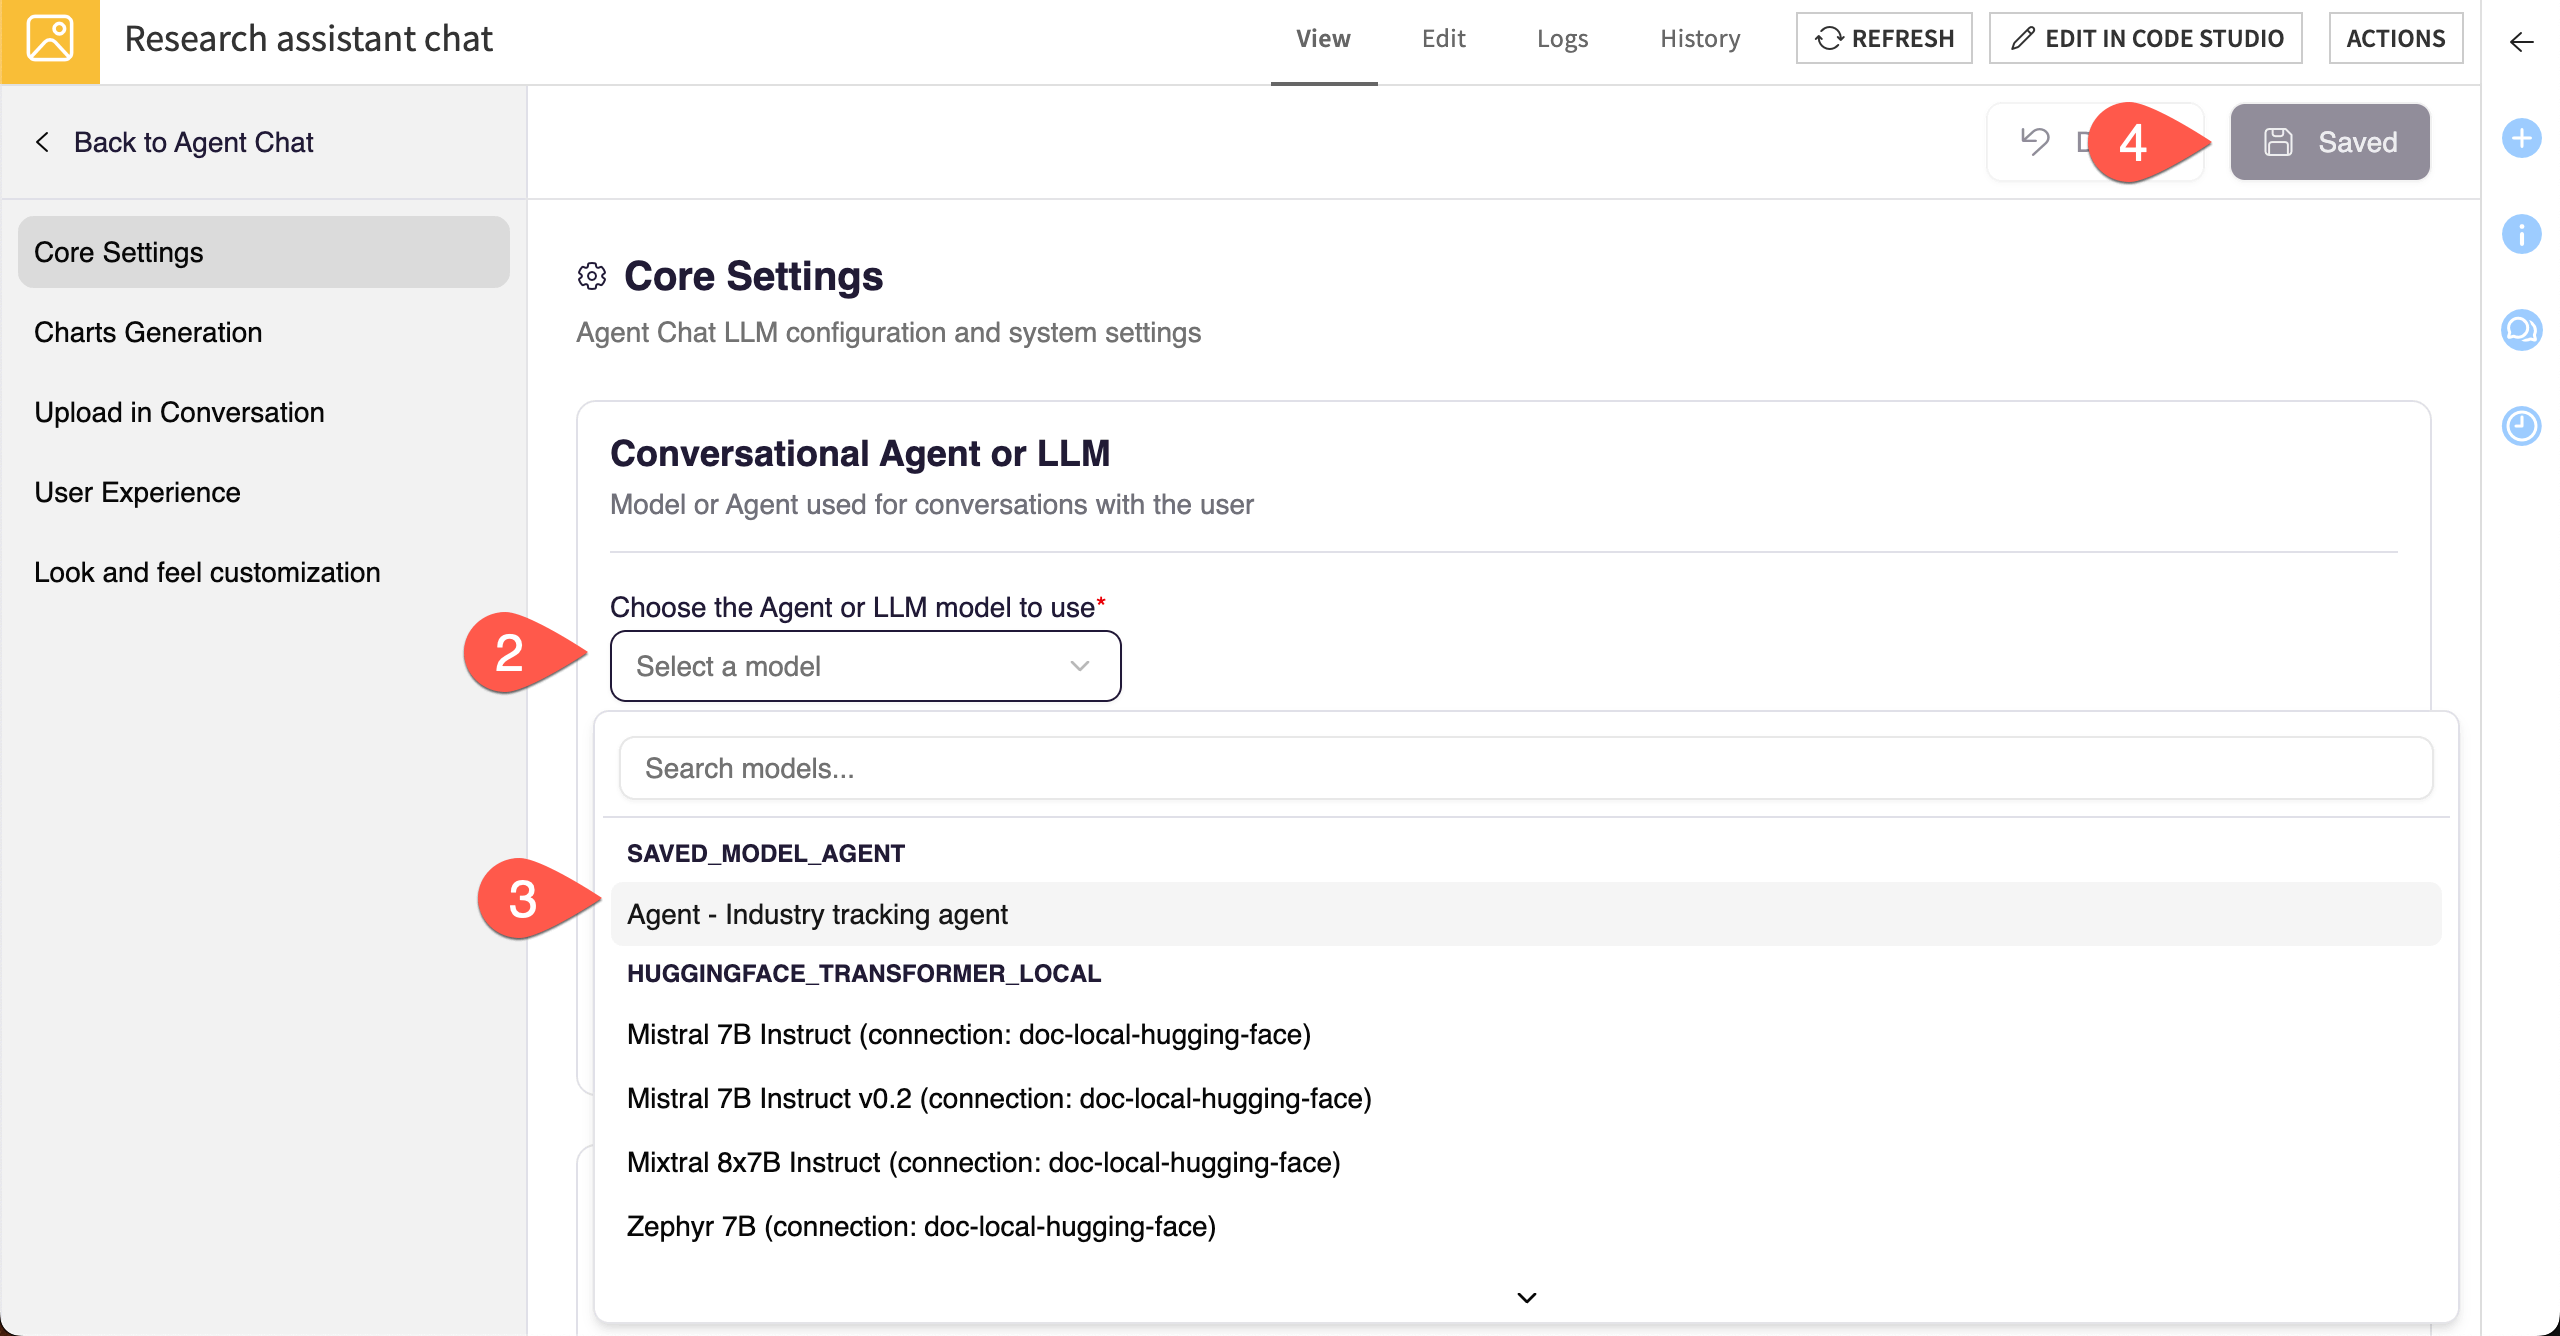This screenshot has height=1336, width=2560.
Task: Click the Core Settings gear icon
Action: (x=592, y=276)
